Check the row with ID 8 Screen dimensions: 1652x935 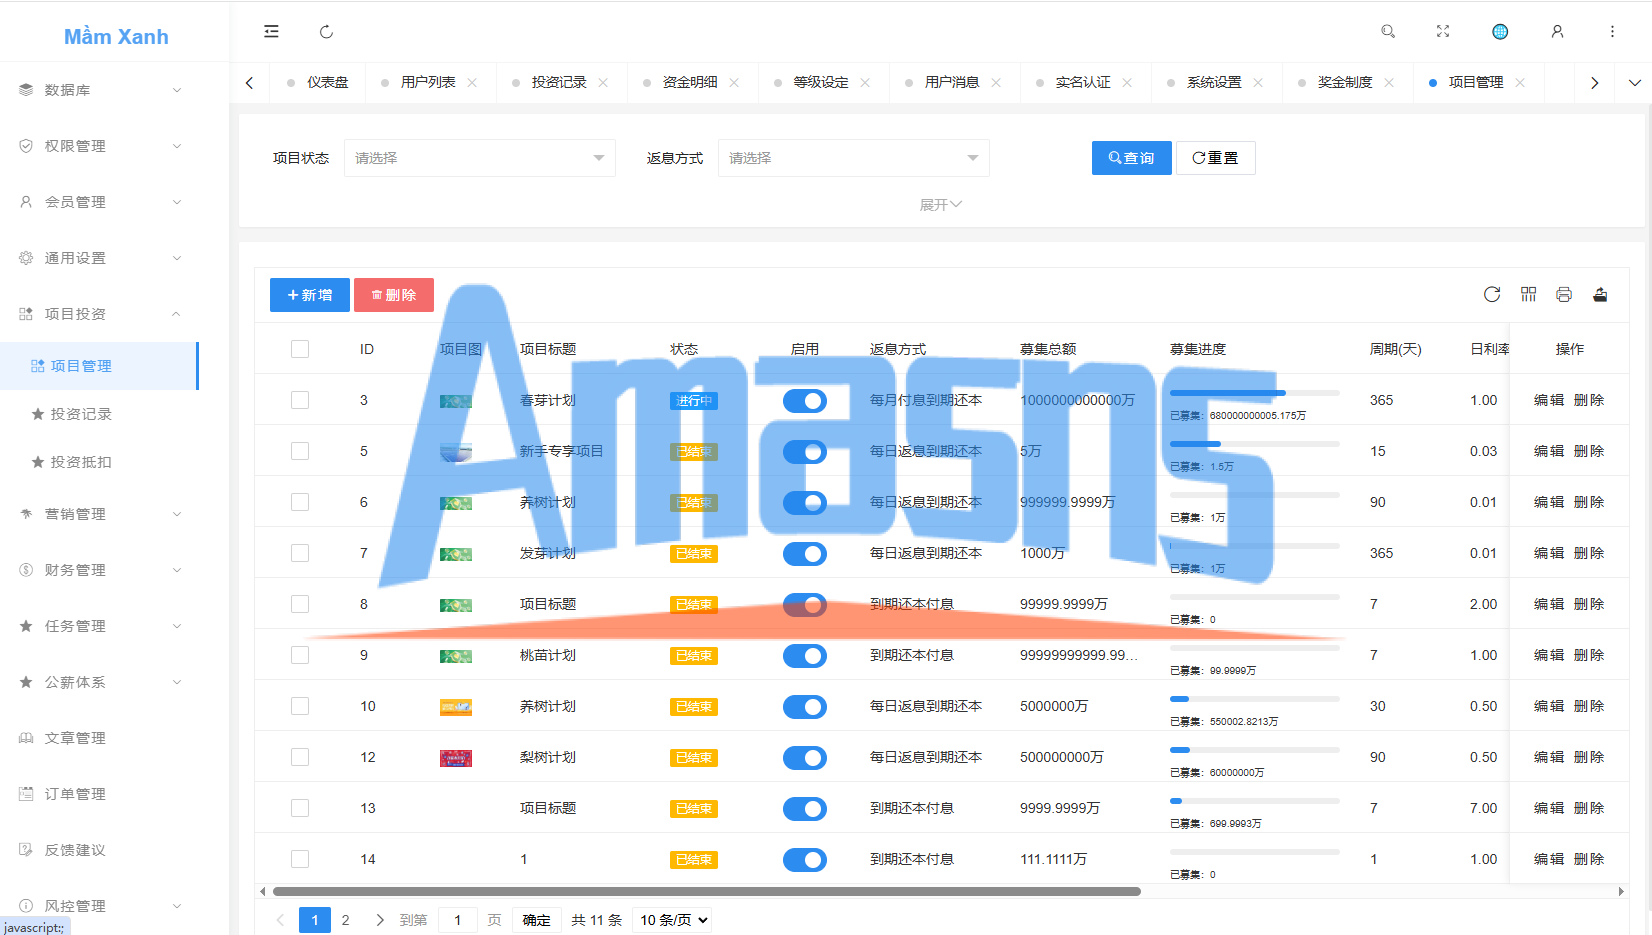coord(300,604)
